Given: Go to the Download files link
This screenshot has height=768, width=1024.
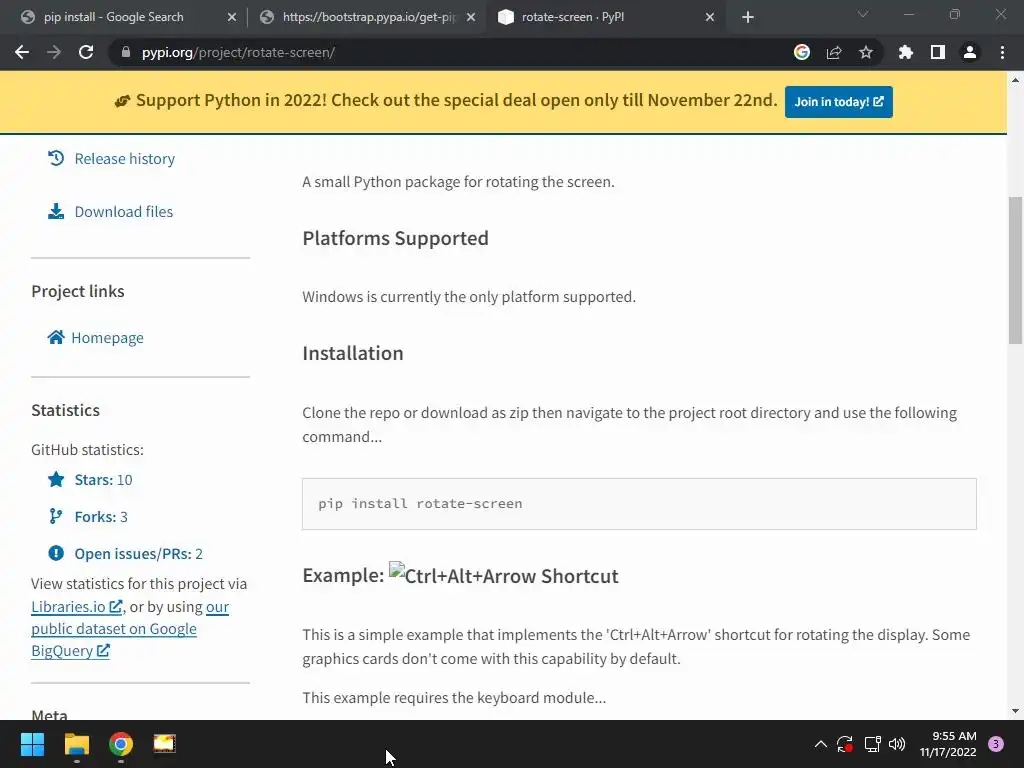Looking at the screenshot, I should (123, 211).
